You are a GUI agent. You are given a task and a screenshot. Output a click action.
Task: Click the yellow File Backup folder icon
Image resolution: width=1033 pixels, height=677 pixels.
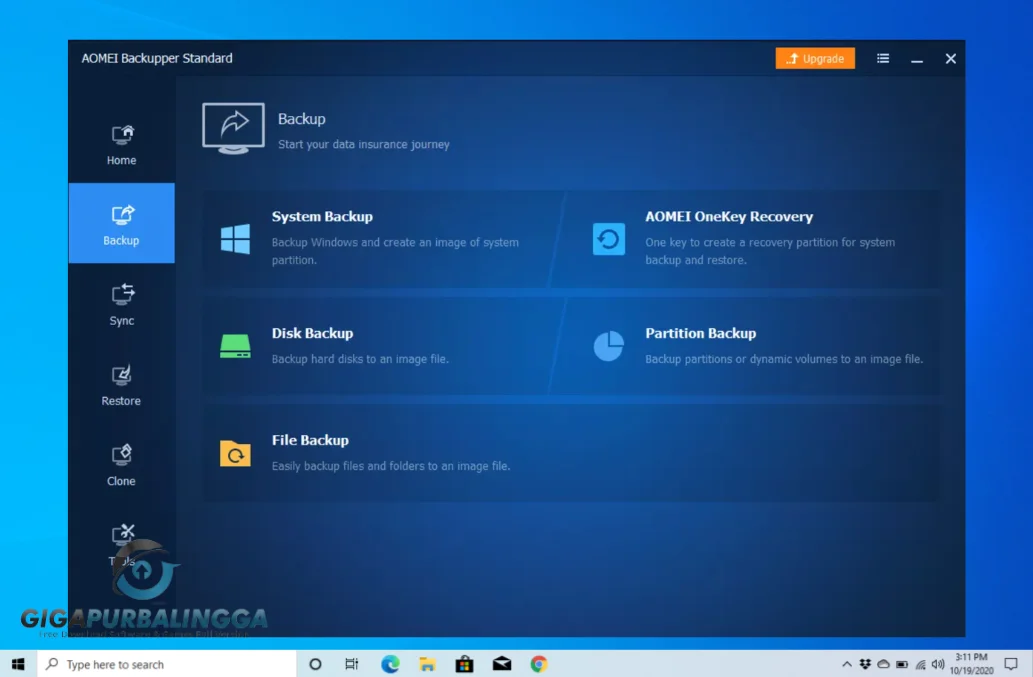tap(235, 453)
